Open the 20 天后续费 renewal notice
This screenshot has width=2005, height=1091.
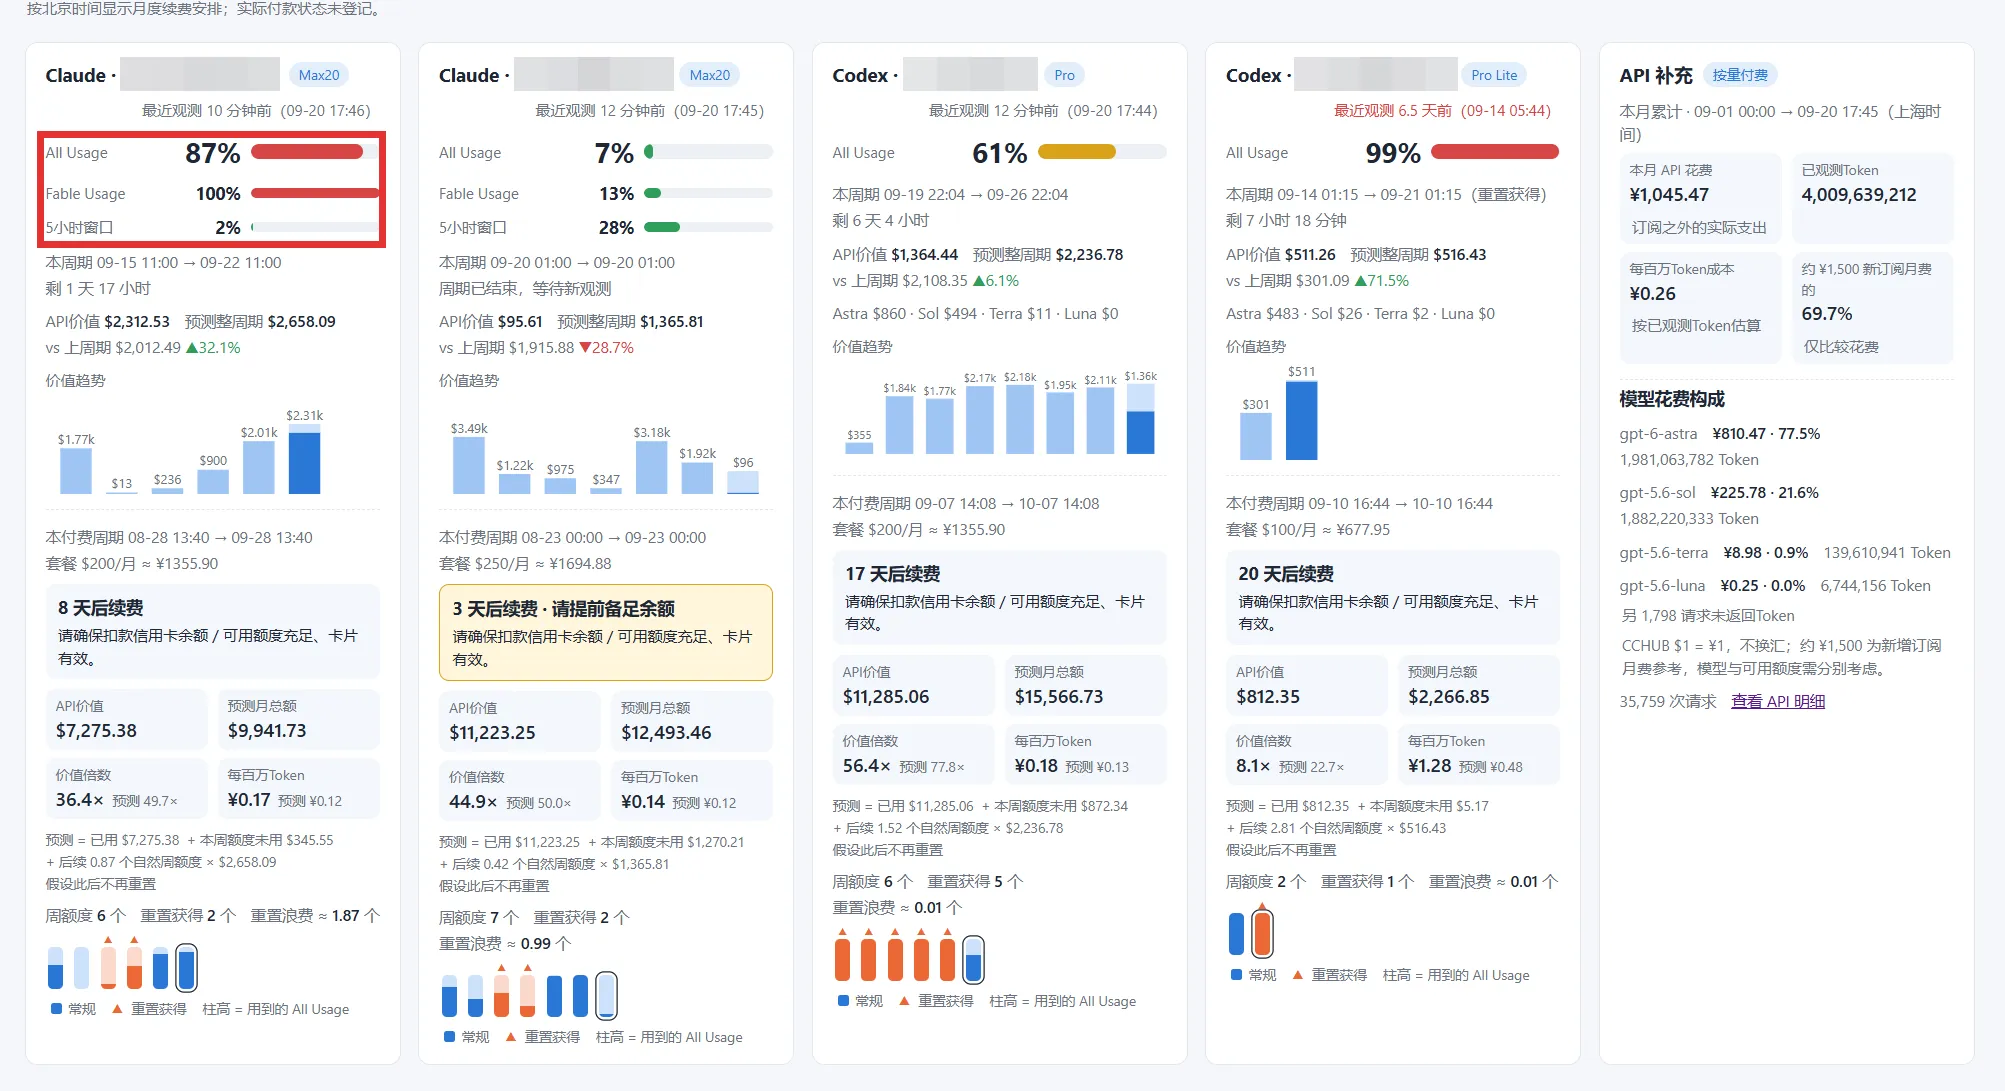[x=1392, y=597]
